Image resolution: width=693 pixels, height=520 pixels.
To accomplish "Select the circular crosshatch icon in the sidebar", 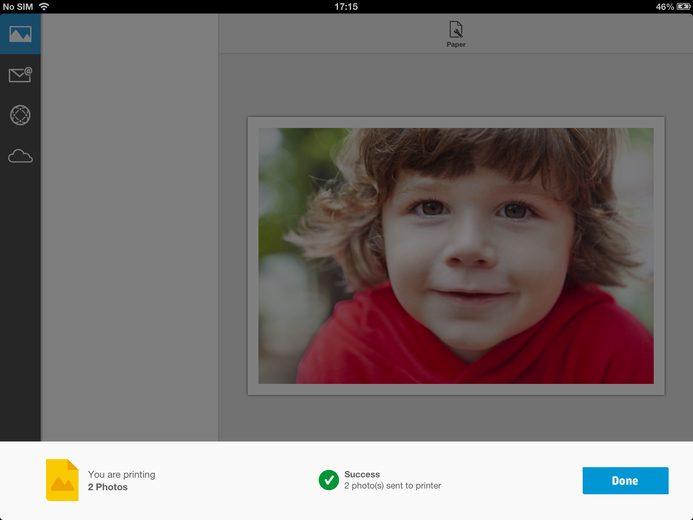I will click(x=20, y=115).
